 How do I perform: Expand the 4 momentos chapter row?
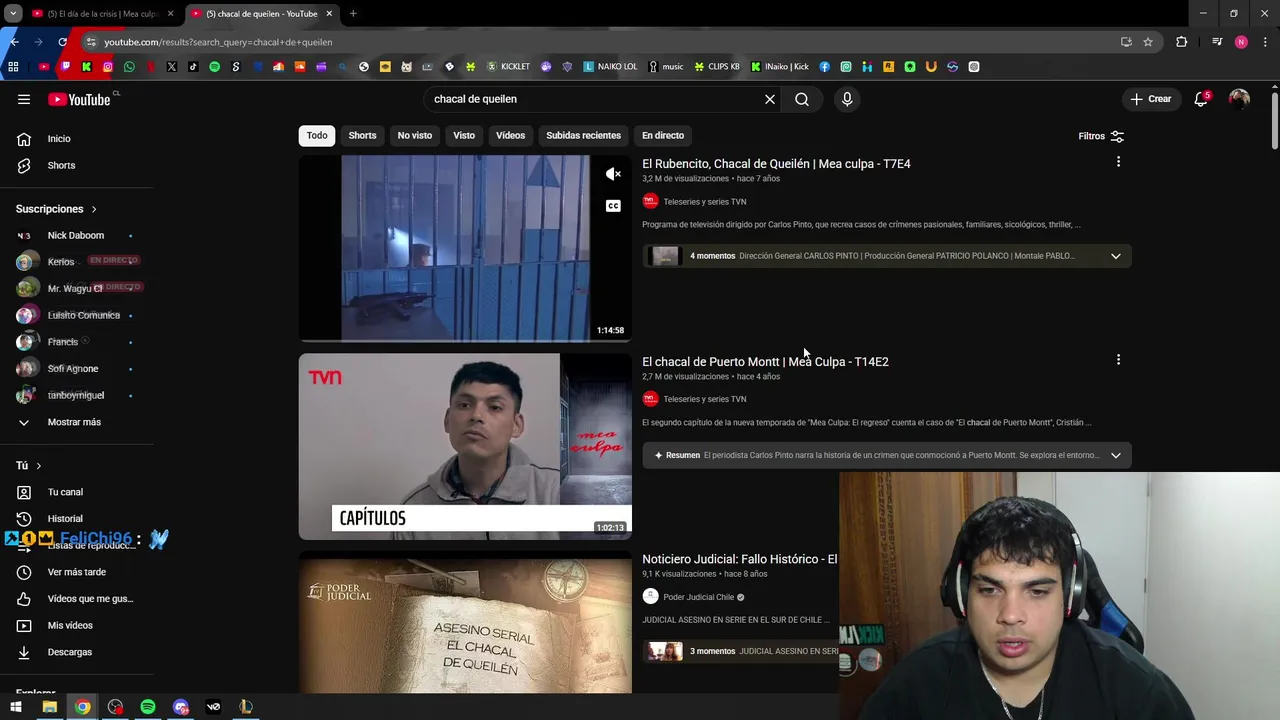[x=887, y=256]
